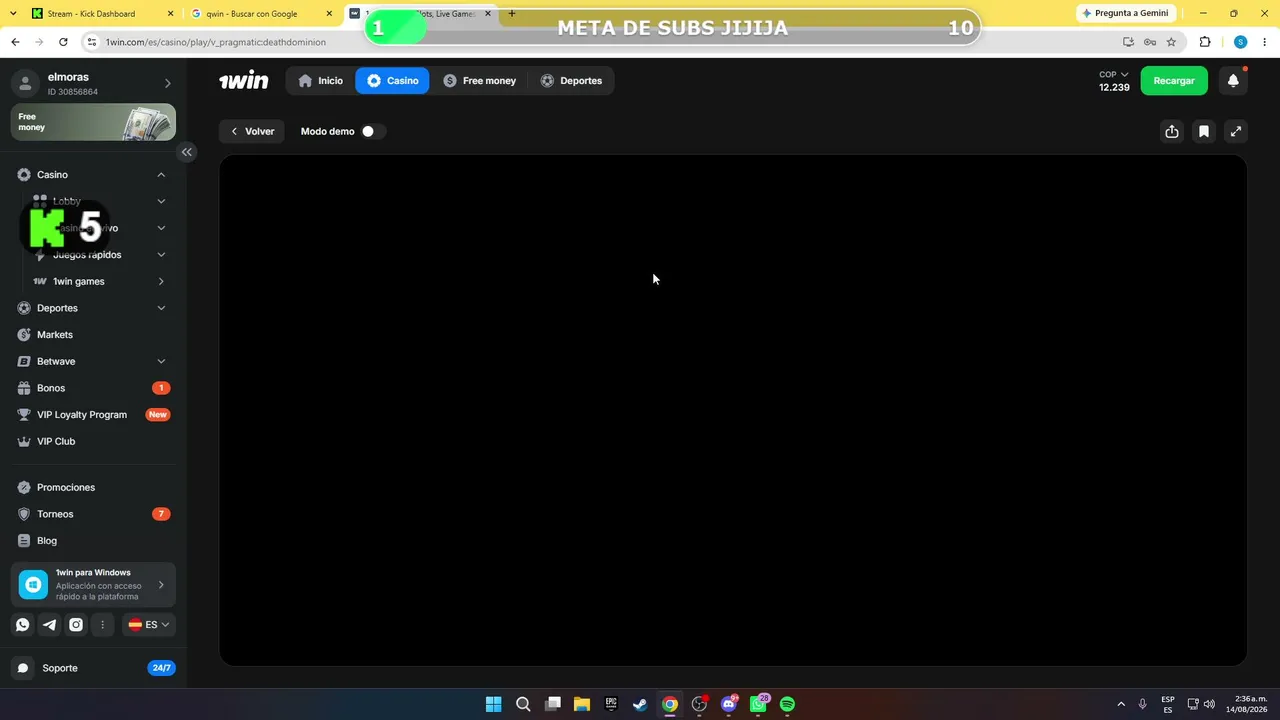
Task: Open new Chrome tab with plus button
Action: click(x=512, y=14)
